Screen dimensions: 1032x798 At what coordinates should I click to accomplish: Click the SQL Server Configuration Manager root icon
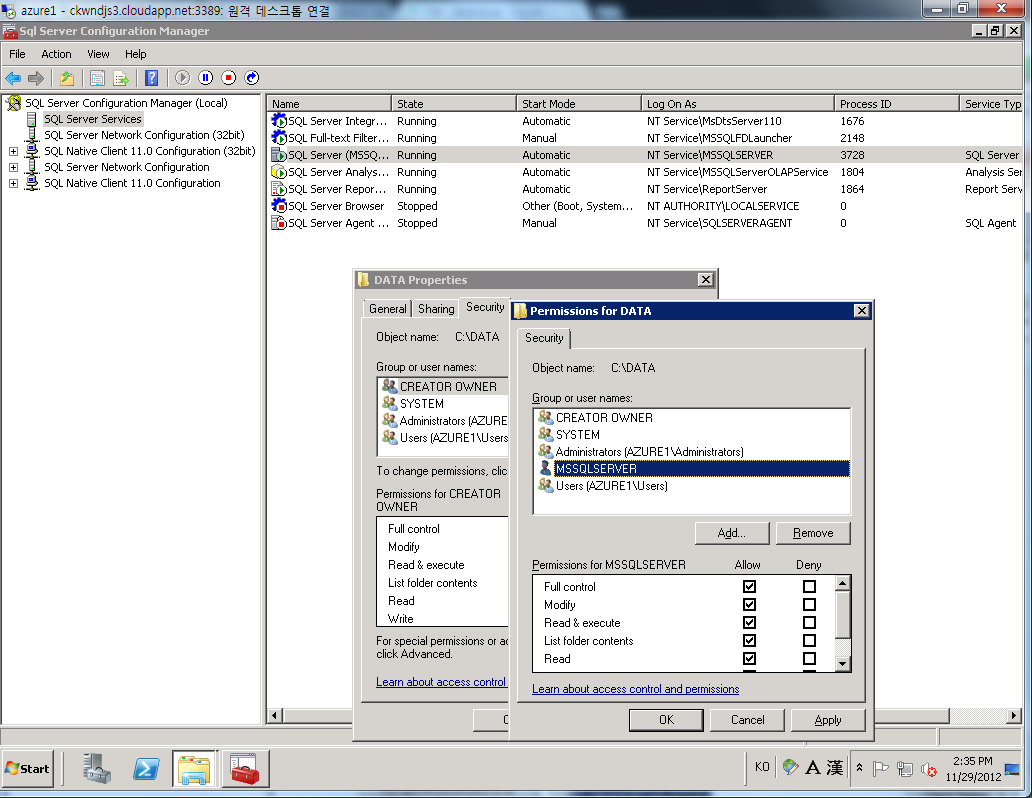tap(14, 103)
